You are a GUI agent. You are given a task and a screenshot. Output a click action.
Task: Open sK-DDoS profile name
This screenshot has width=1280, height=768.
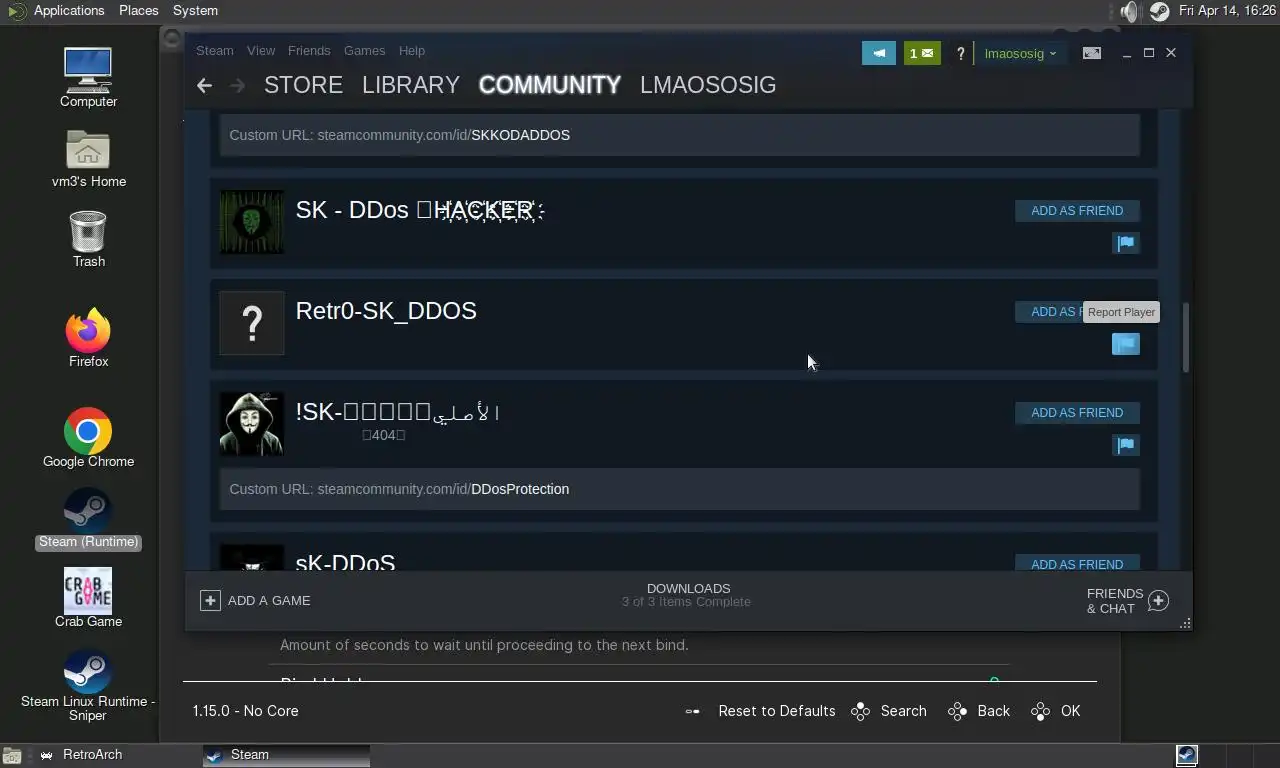pos(345,563)
